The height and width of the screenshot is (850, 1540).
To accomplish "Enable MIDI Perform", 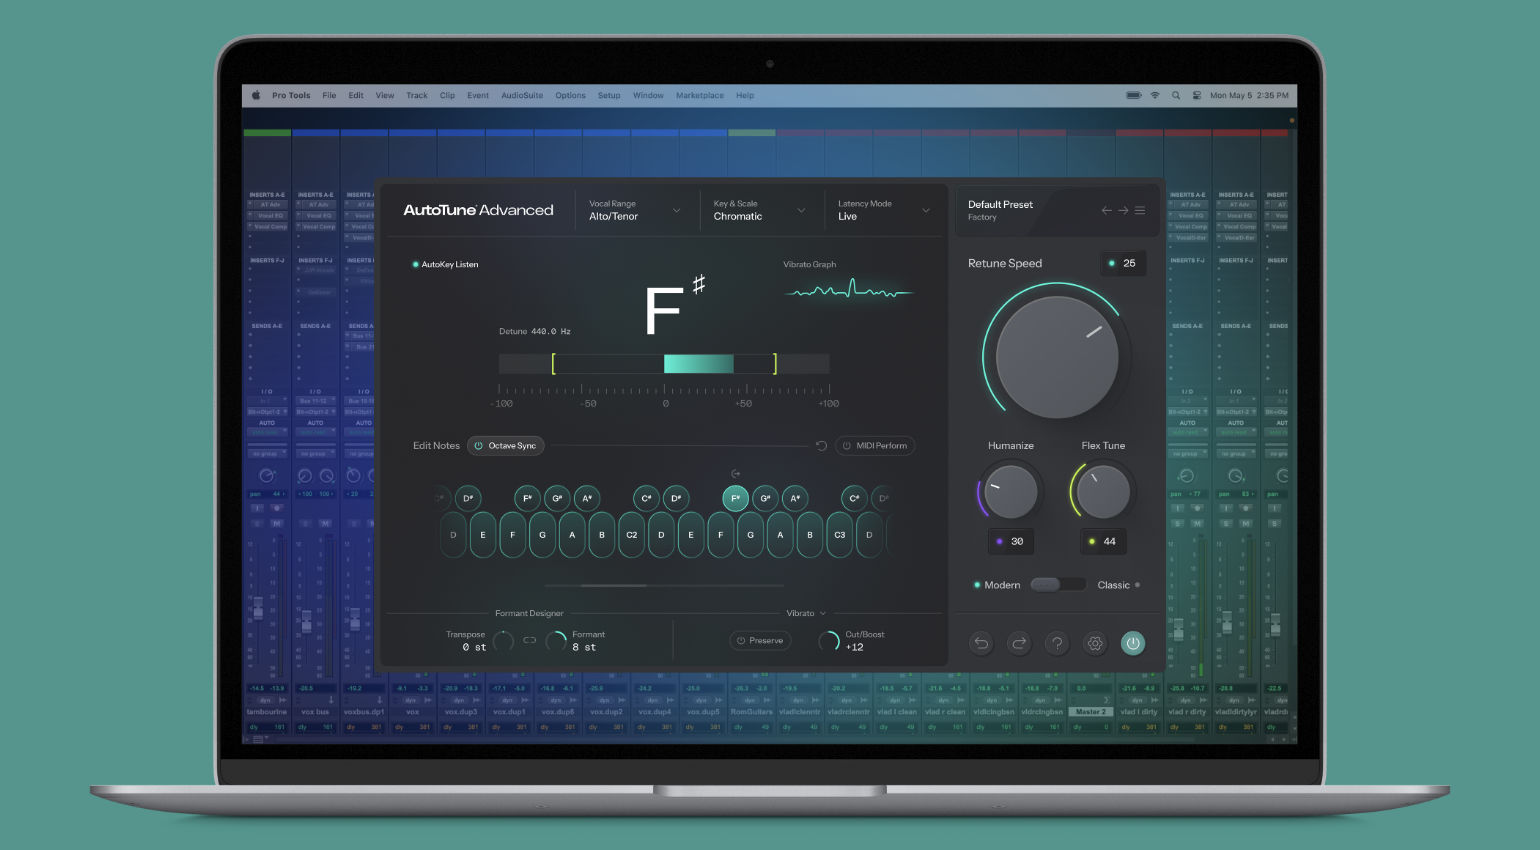I will [875, 446].
